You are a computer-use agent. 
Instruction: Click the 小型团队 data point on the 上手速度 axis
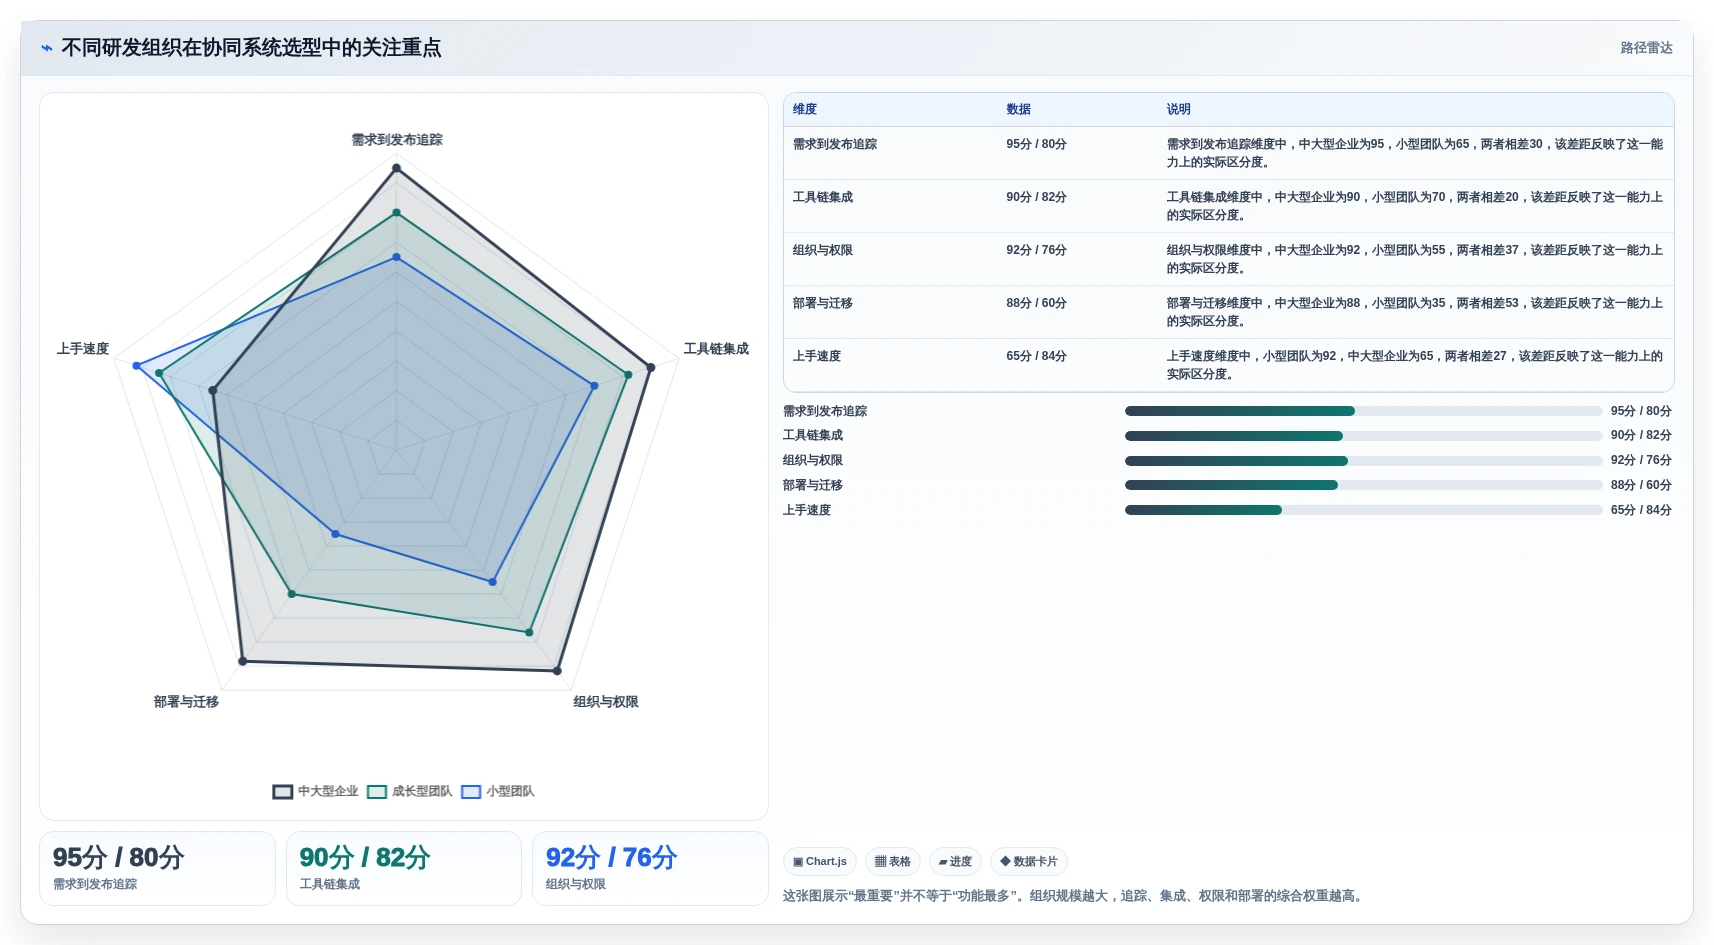point(137,366)
